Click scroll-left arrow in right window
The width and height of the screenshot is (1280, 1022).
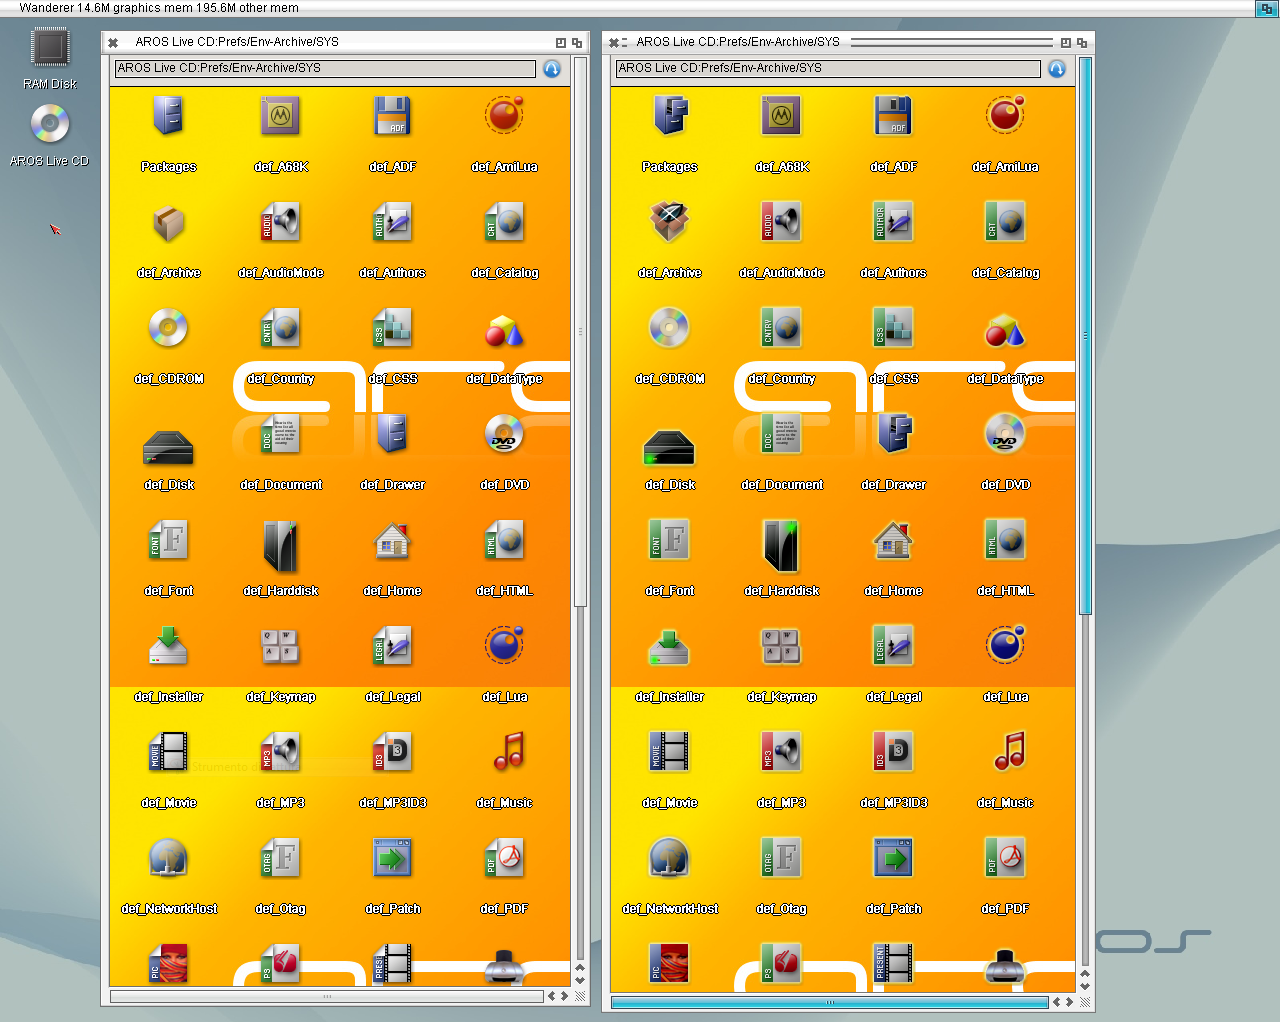[x=1057, y=1002]
